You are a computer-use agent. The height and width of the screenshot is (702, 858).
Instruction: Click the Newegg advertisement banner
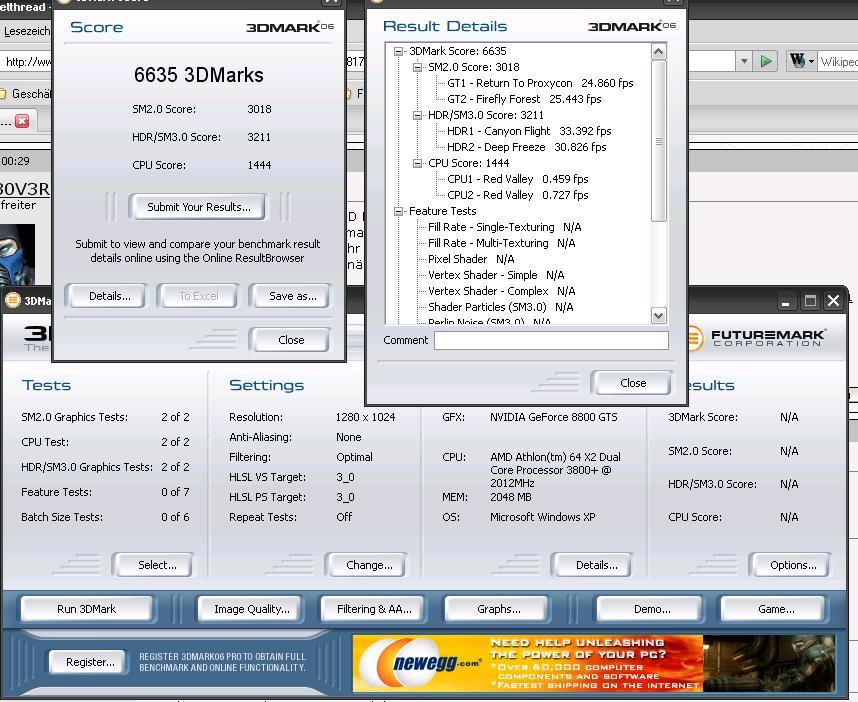(x=593, y=663)
